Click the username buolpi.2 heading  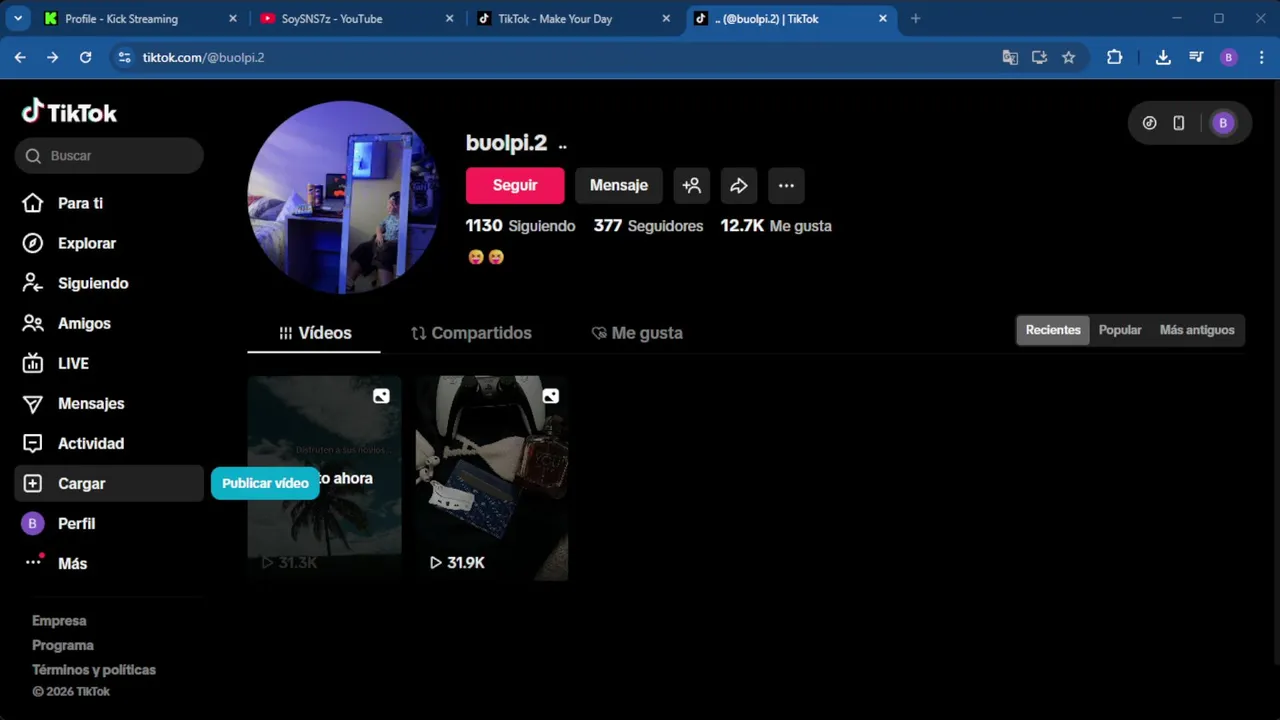click(506, 143)
